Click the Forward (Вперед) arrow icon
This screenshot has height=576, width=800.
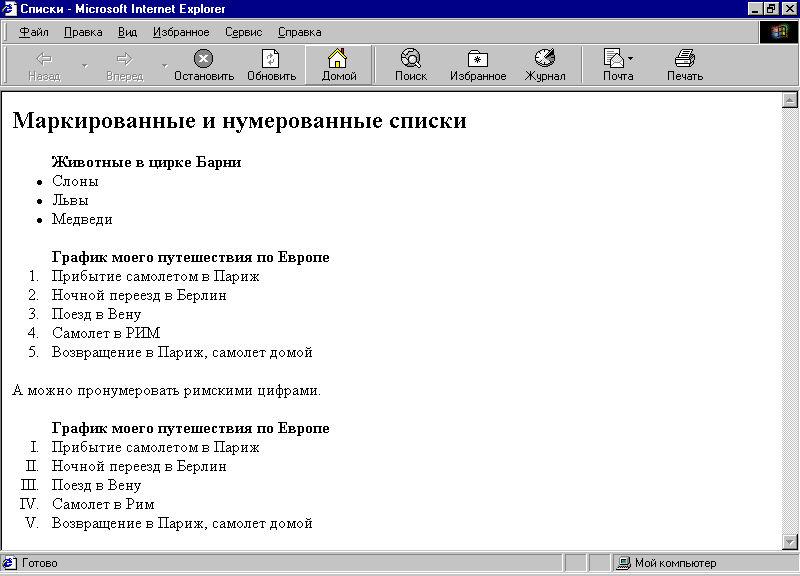tap(124, 59)
